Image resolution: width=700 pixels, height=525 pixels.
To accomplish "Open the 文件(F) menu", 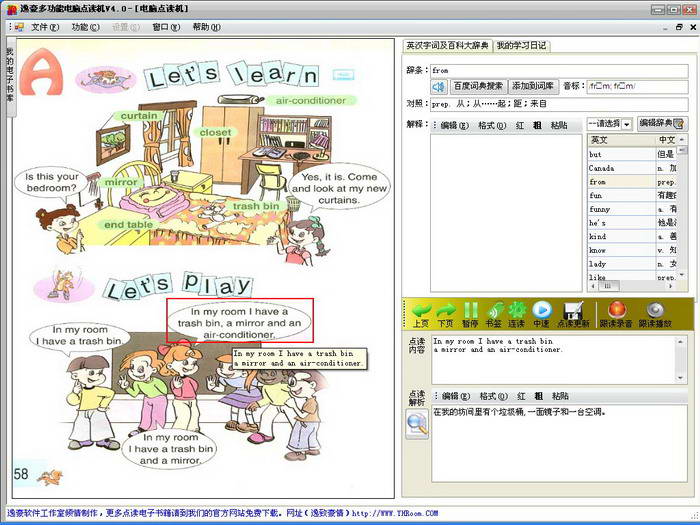I will pyautogui.click(x=45, y=27).
